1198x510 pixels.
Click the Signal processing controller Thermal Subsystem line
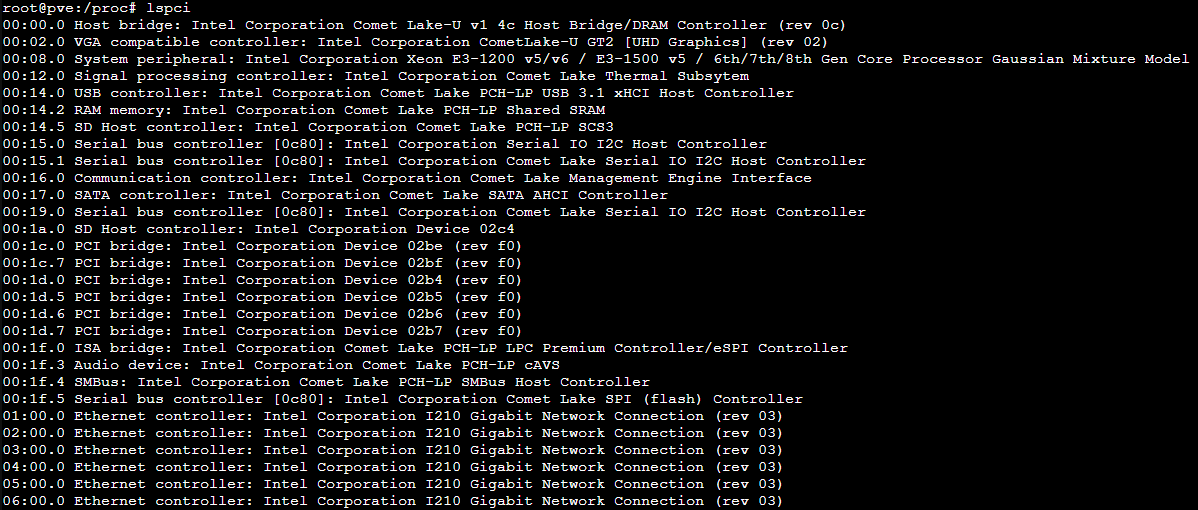(x=375, y=76)
